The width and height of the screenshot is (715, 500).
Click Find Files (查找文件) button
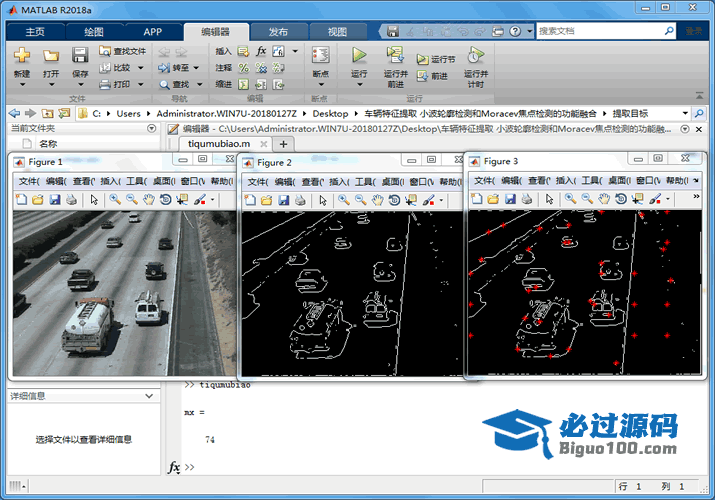(123, 51)
